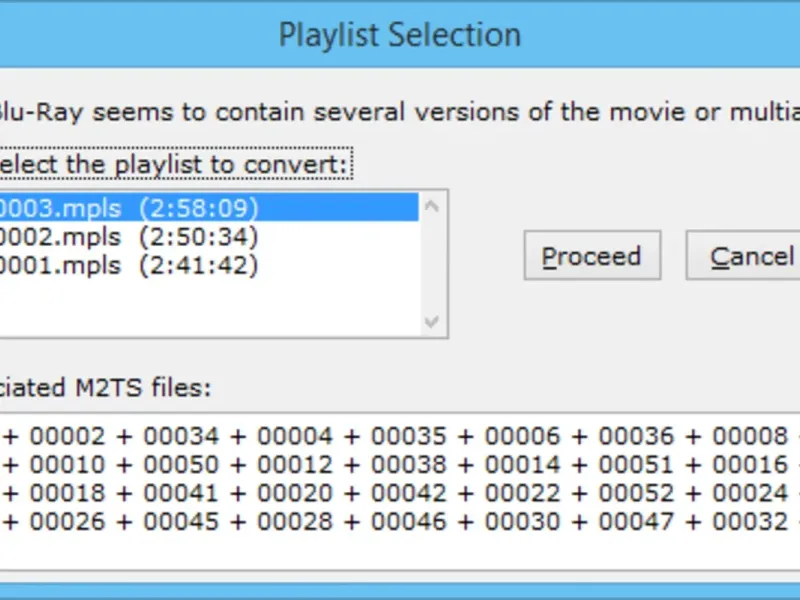
Task: Click the Playlist Selection title bar
Action: coord(400,35)
